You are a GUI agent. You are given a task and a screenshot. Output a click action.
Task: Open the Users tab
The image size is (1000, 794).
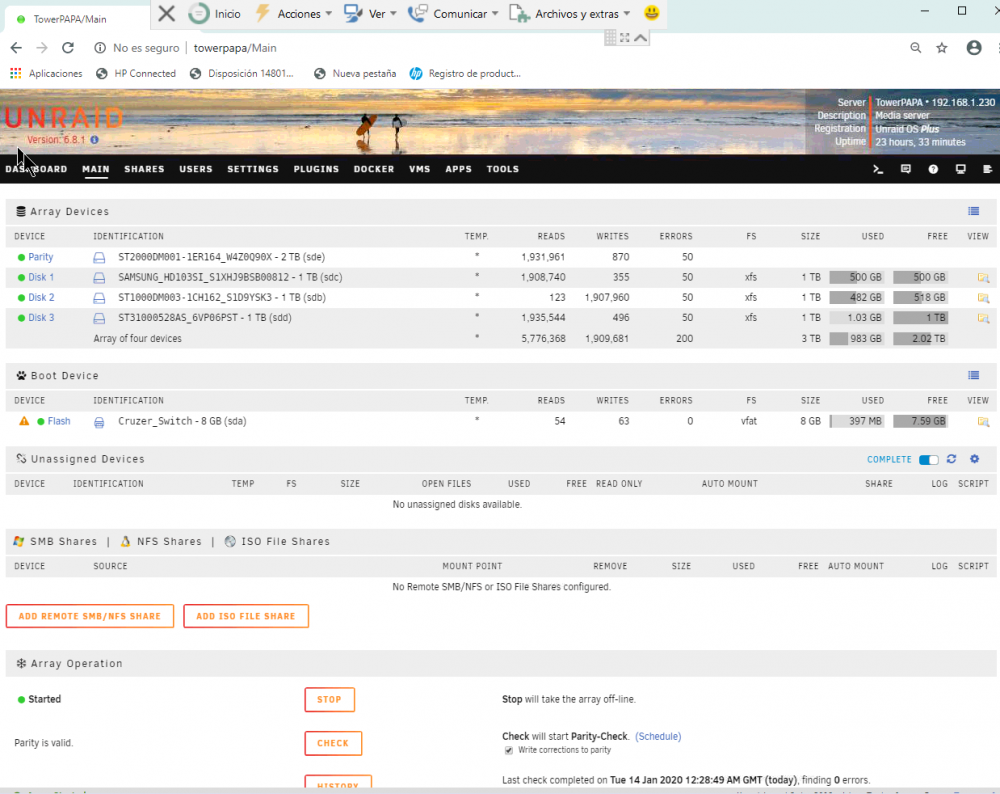(x=196, y=169)
